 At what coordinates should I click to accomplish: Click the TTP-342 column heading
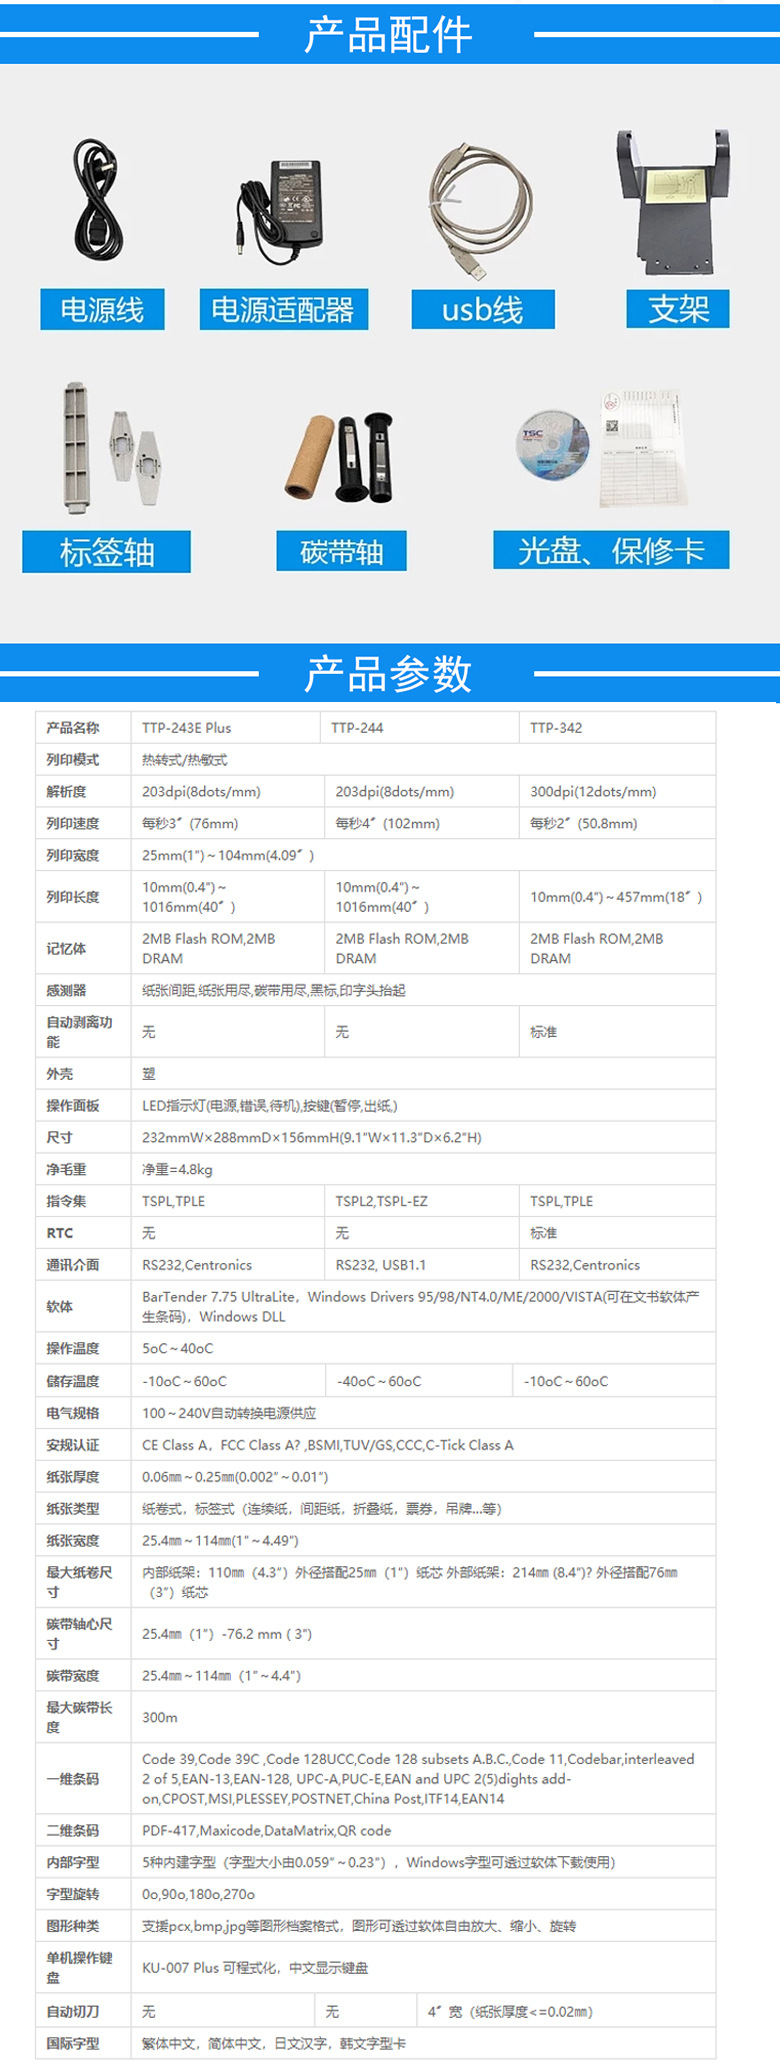point(556,728)
